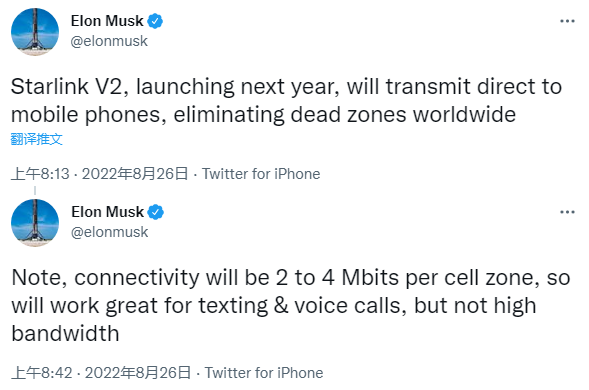The width and height of the screenshot is (589, 390).
Task: Click Twitter for iPhone on the 8:42 tweet
Action: (x=264, y=373)
